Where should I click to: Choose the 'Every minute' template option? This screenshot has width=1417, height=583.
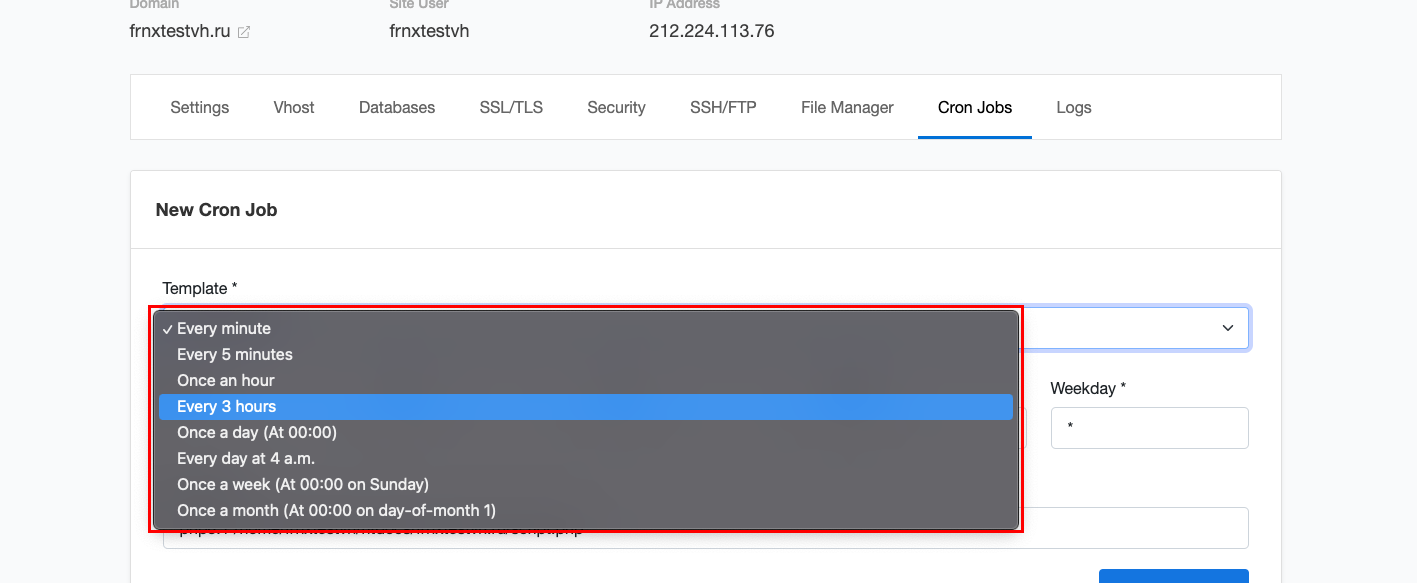coord(586,328)
